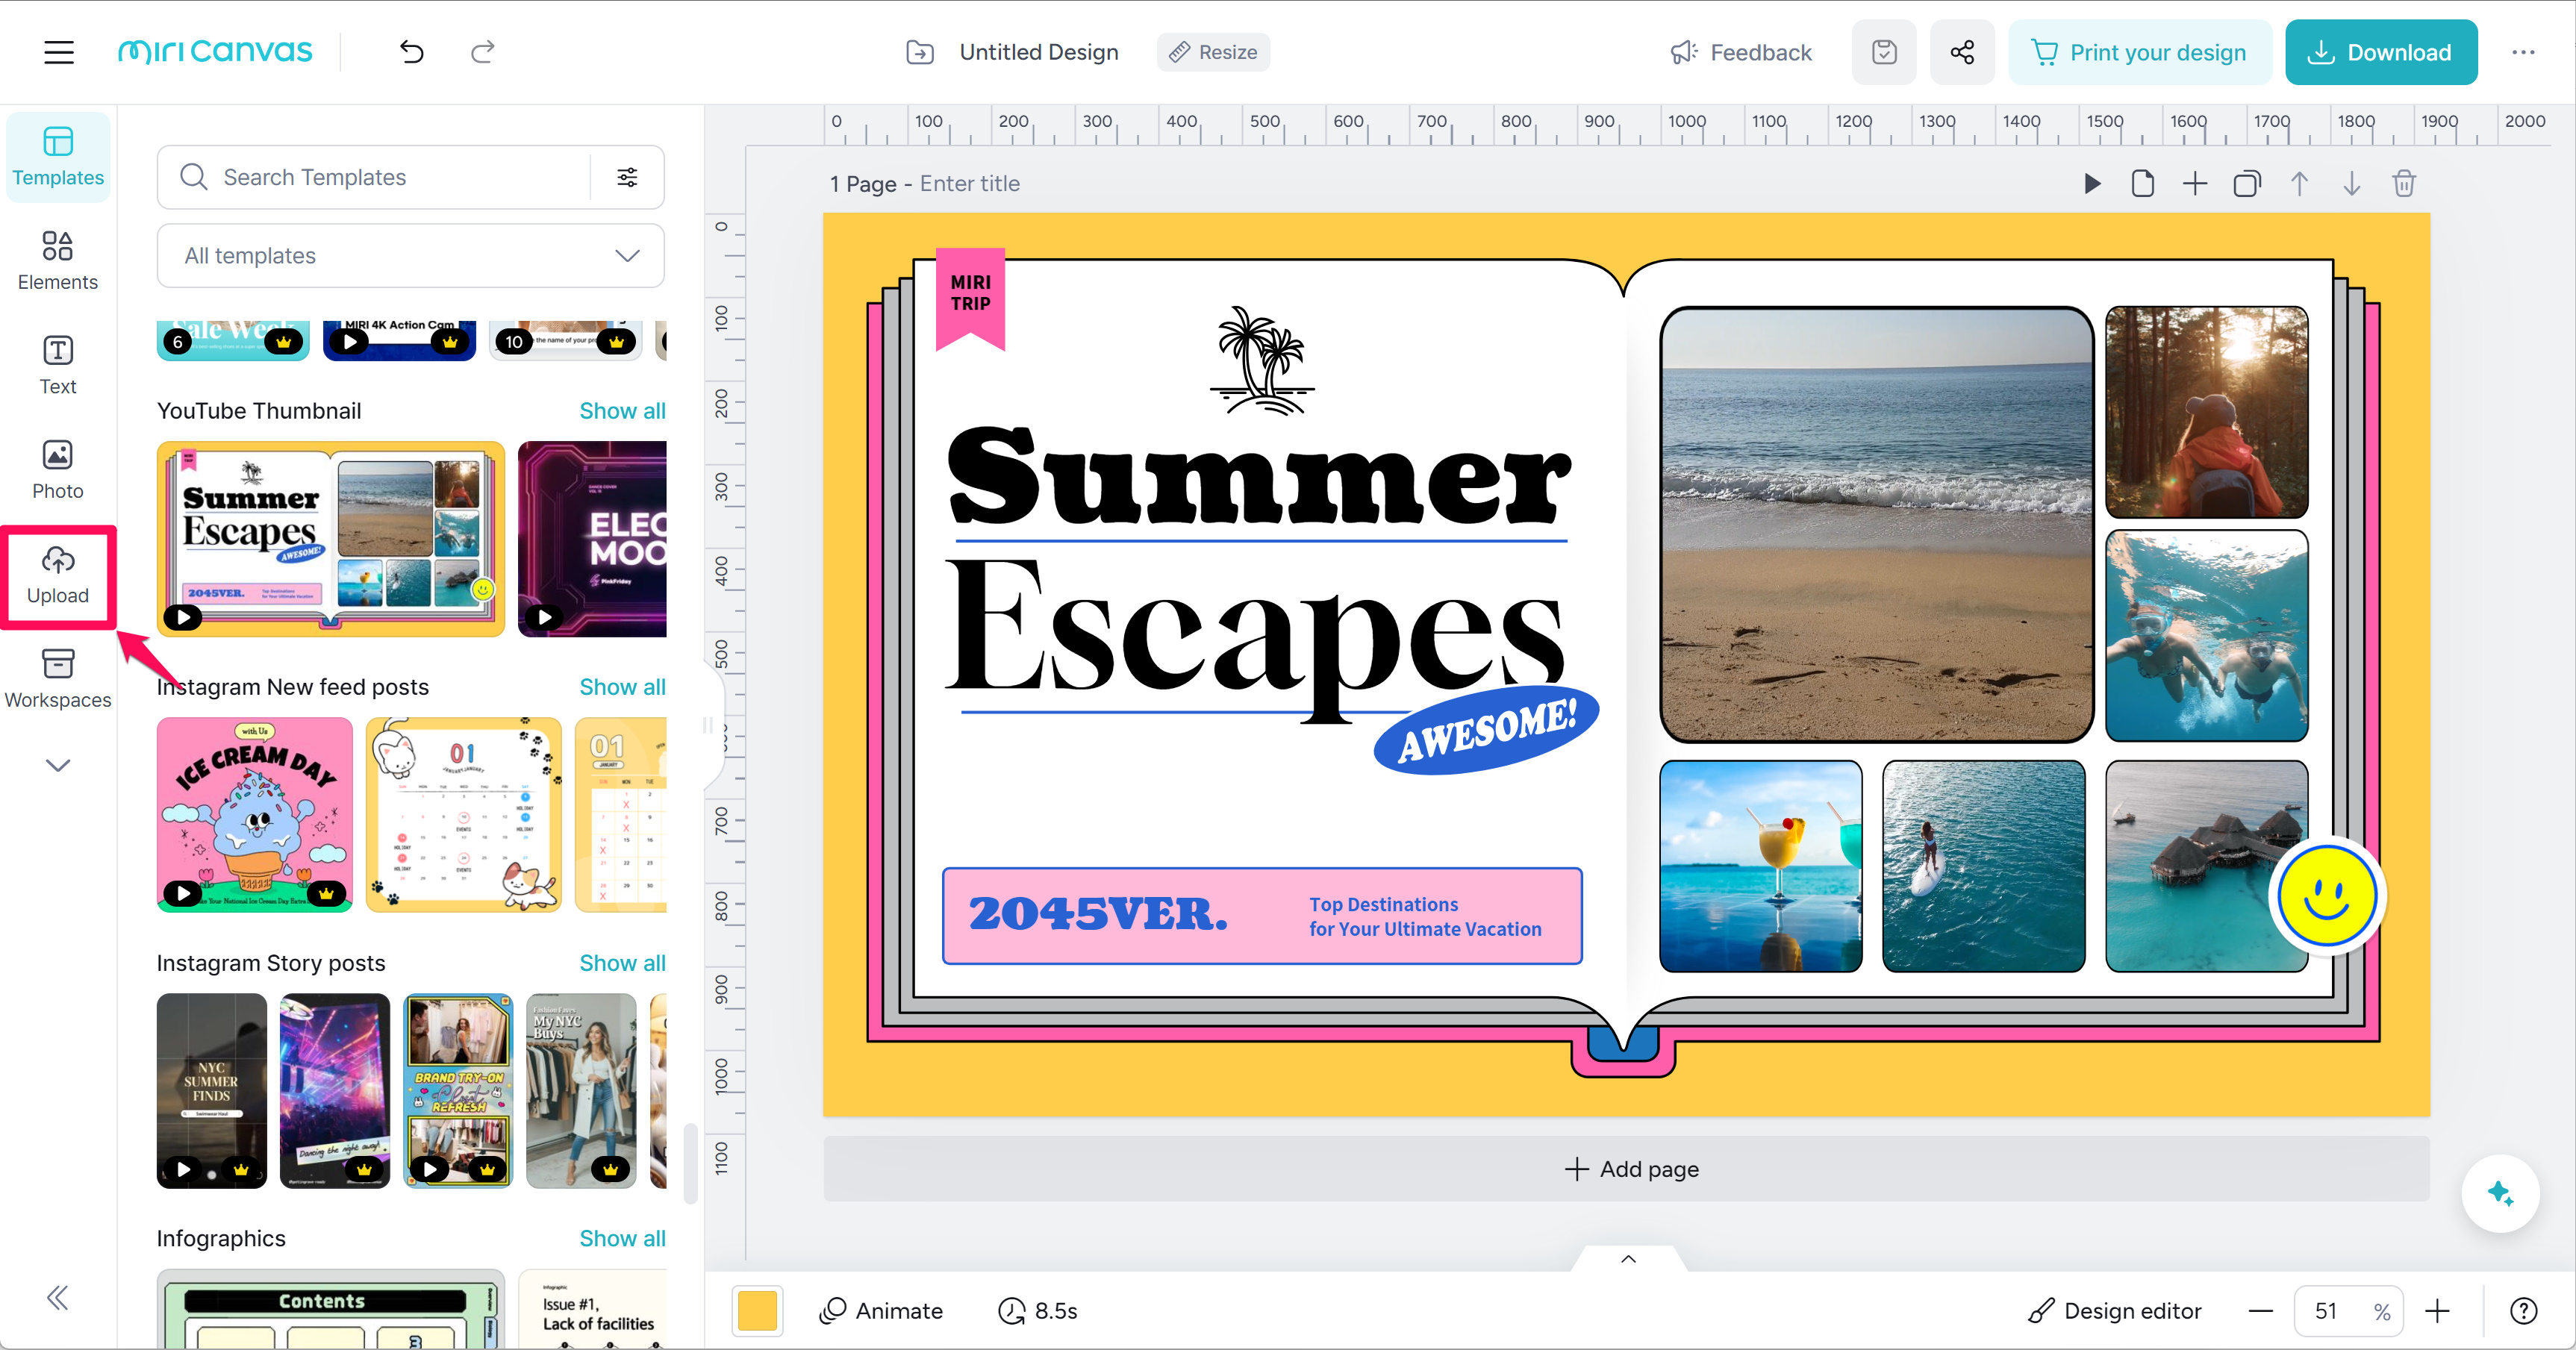Expand the bottom page panel chevron
The image size is (2576, 1350).
(1628, 1259)
